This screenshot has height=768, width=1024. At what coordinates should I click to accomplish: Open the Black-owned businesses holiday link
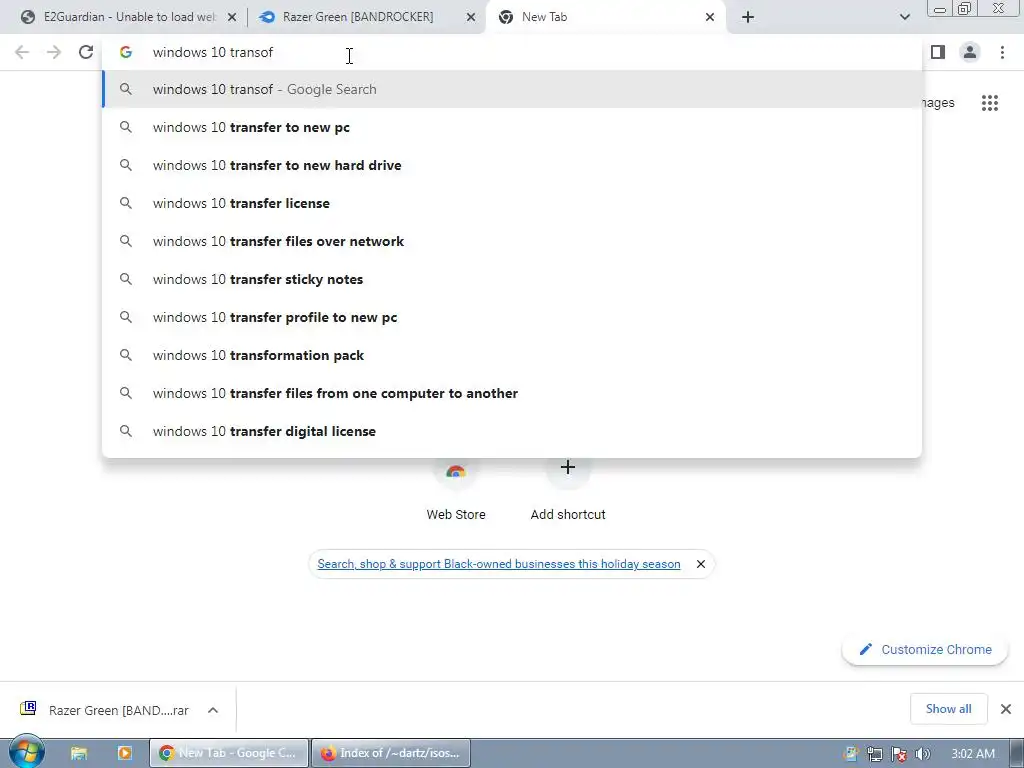point(498,564)
